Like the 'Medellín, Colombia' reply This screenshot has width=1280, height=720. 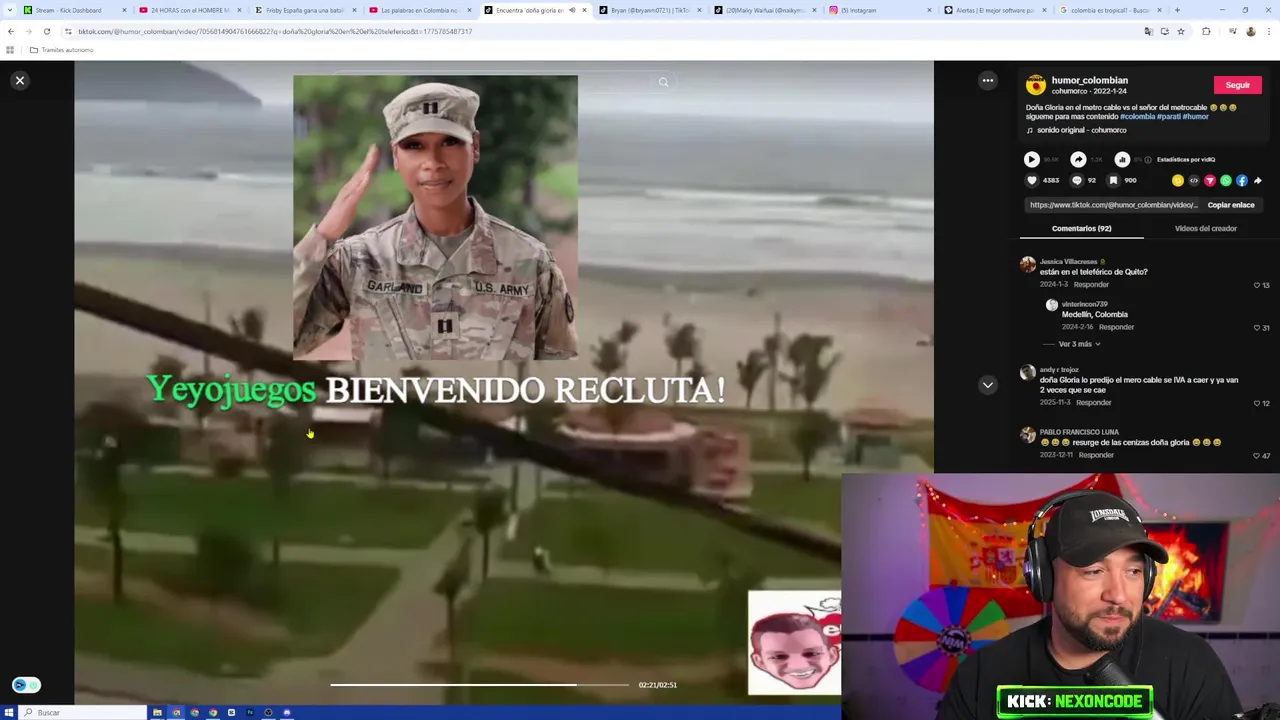[x=1257, y=328]
